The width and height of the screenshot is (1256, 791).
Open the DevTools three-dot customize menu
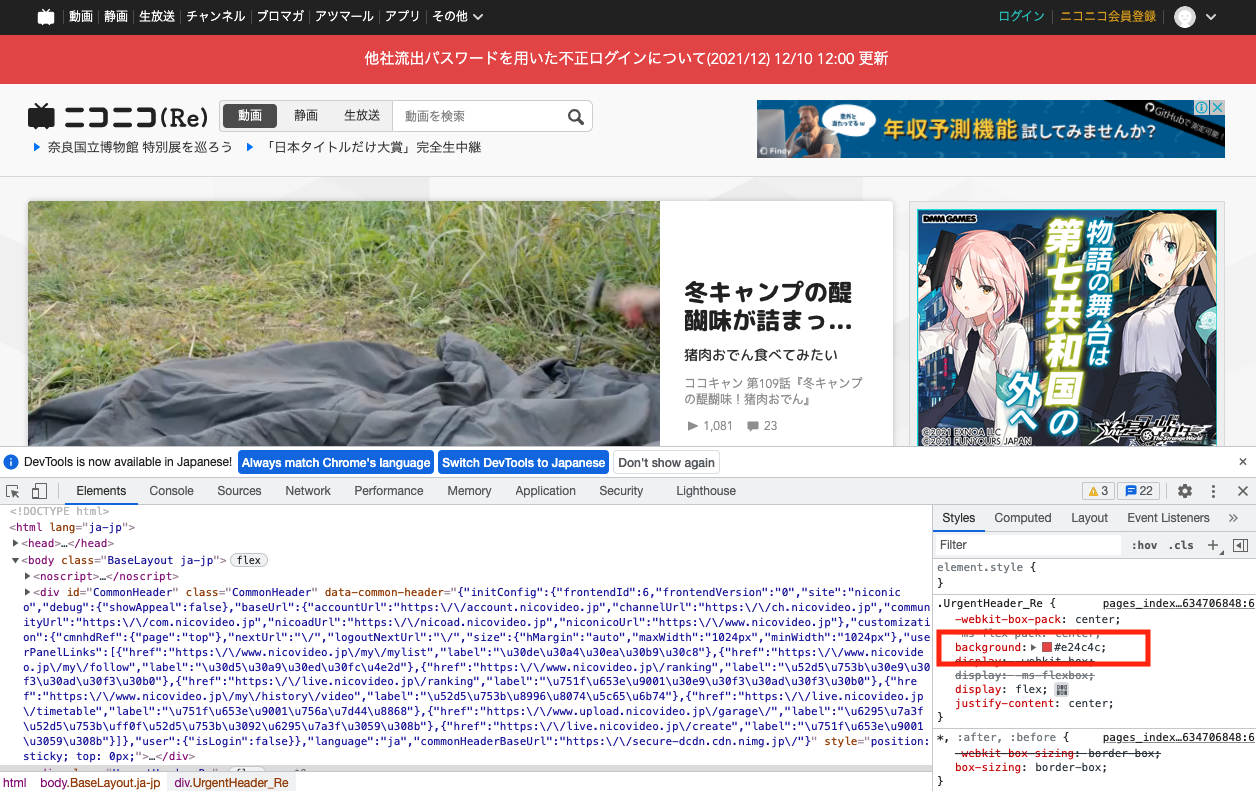(x=1213, y=491)
